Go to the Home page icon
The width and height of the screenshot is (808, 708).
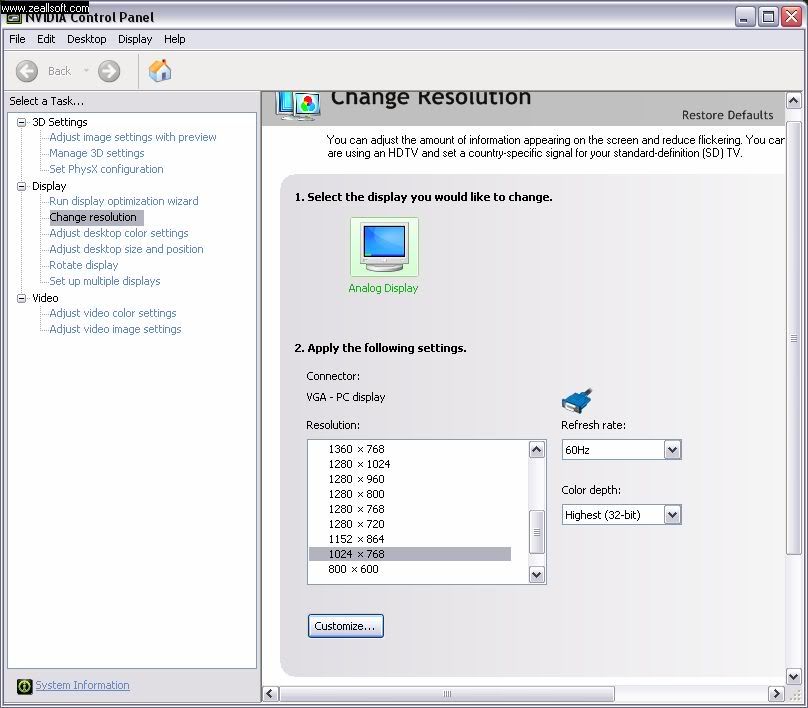click(160, 71)
